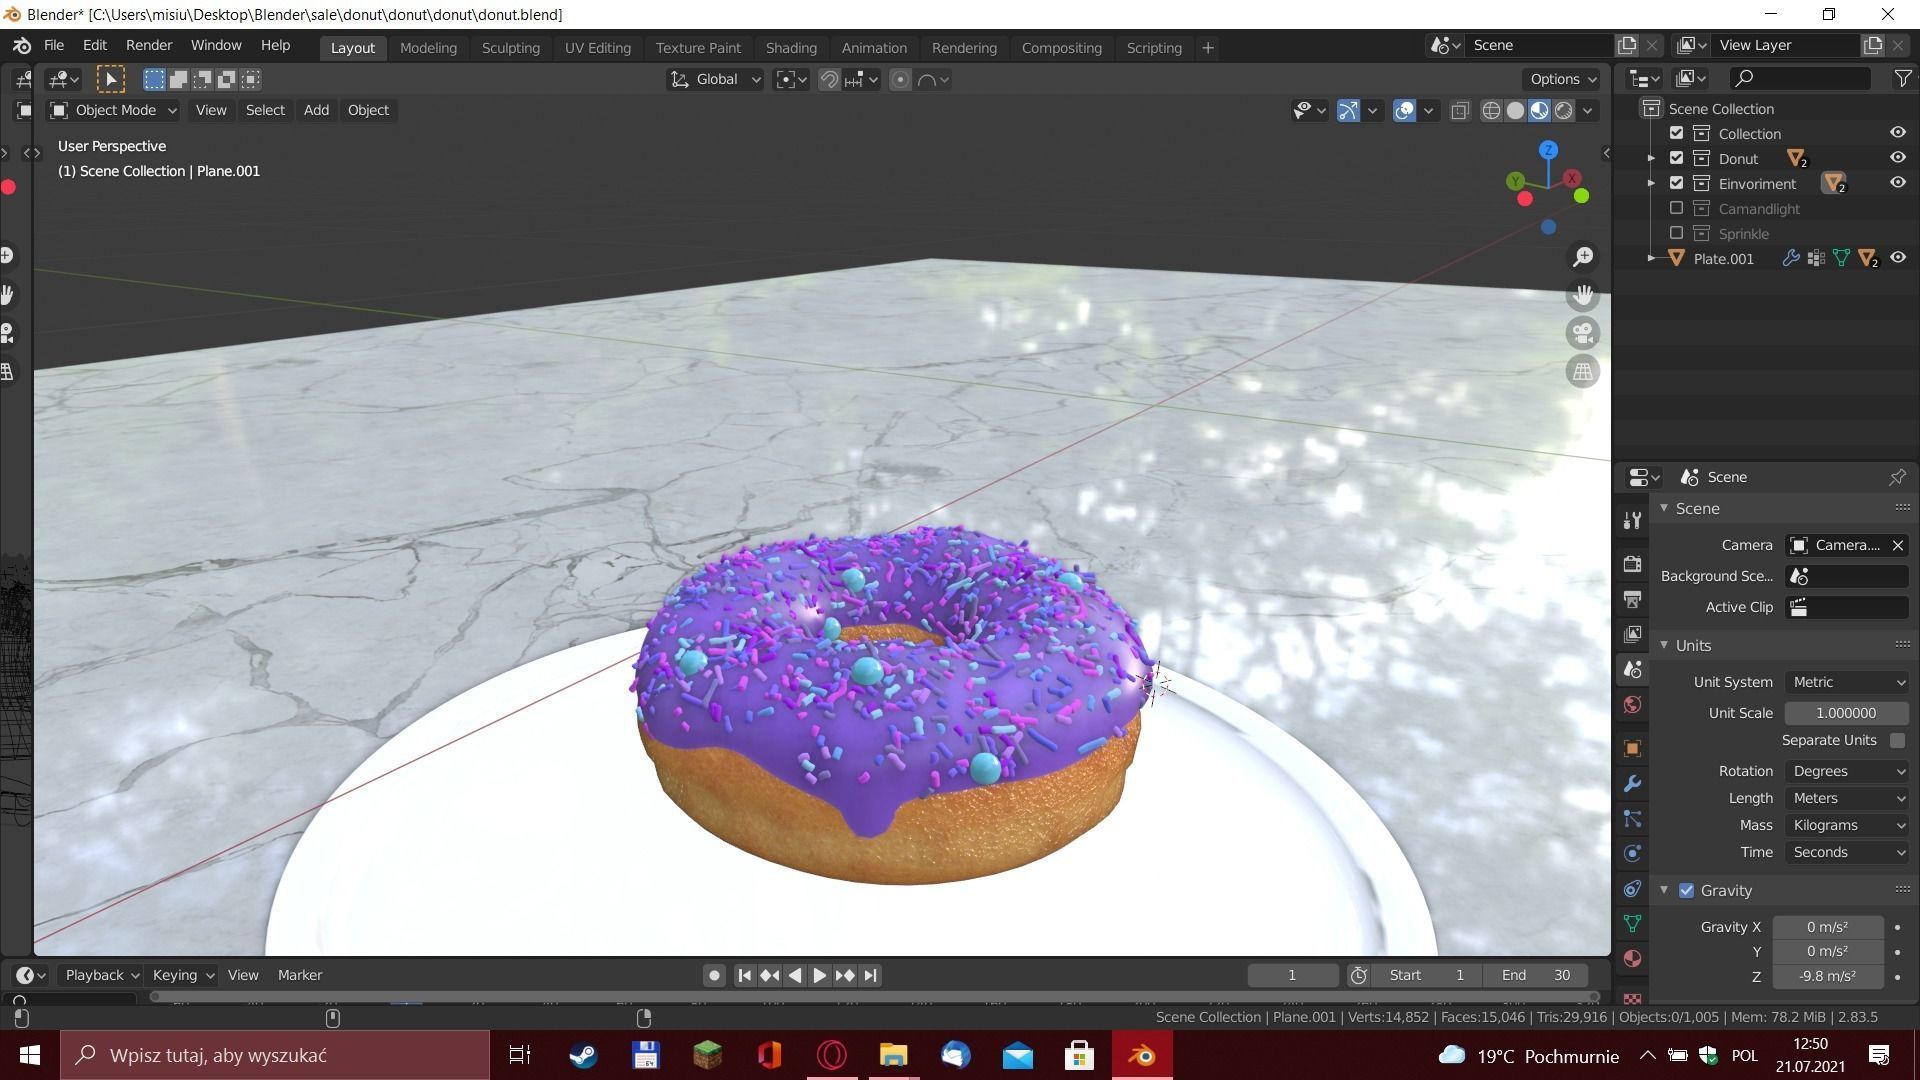Open the Object Mode dropdown
The height and width of the screenshot is (1080, 1920).
tap(114, 110)
